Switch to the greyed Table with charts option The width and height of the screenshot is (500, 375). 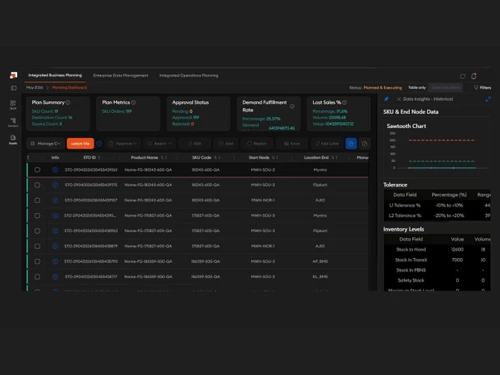point(446,88)
